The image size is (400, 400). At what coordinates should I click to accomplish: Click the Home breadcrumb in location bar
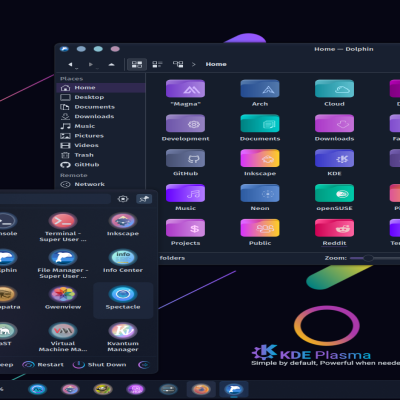216,64
